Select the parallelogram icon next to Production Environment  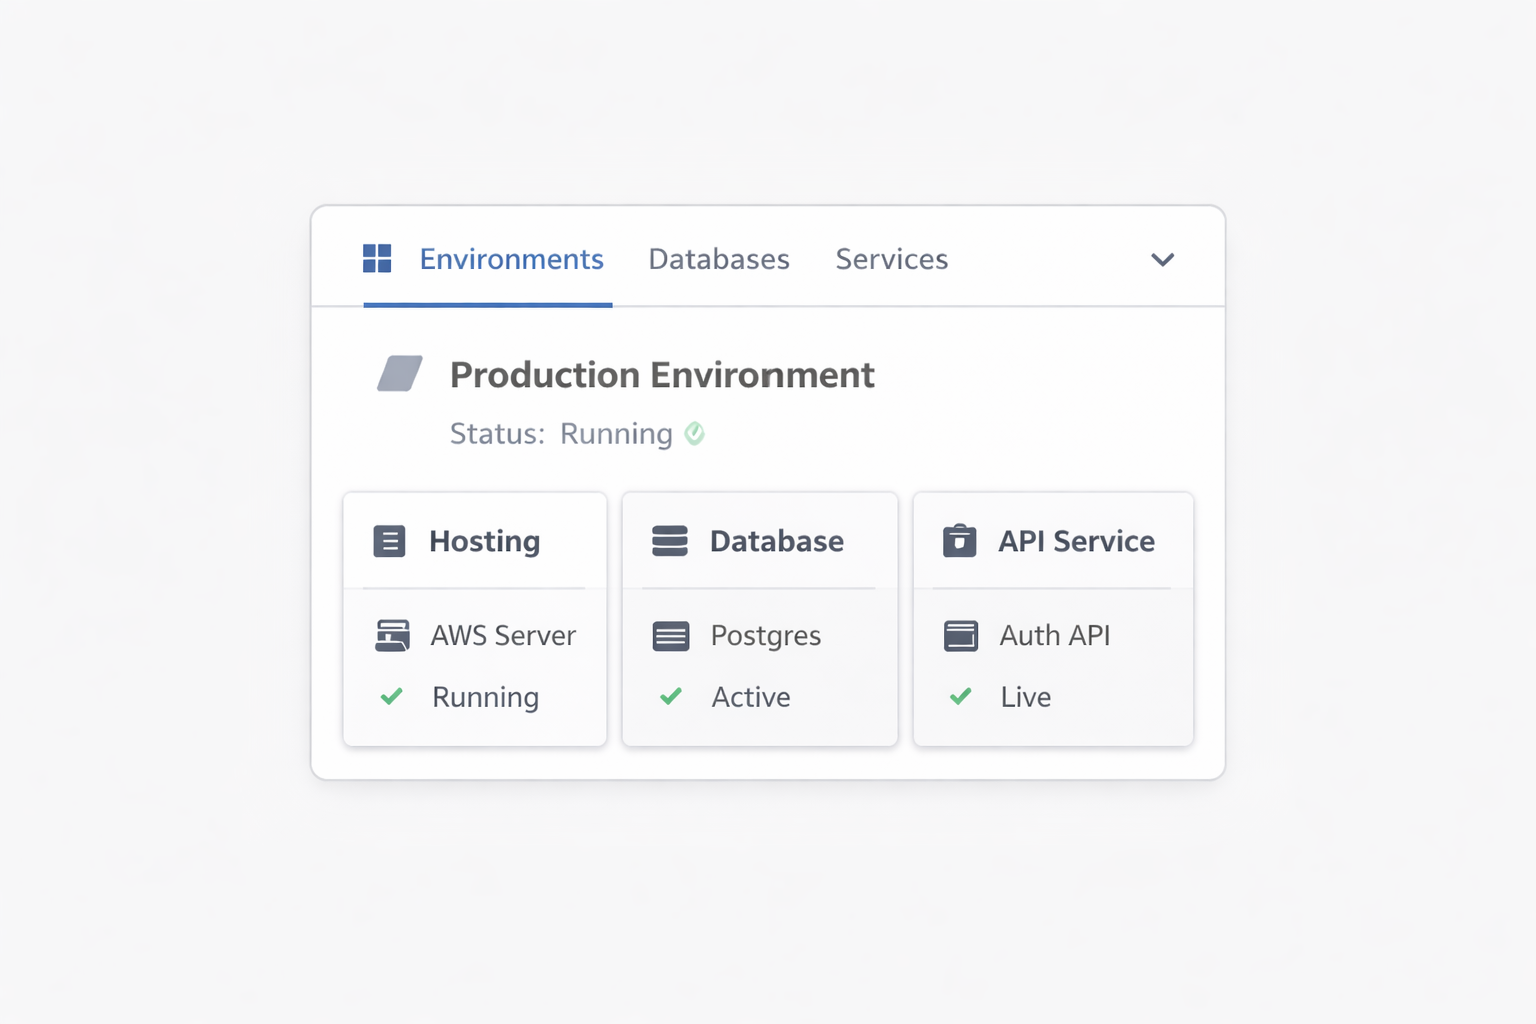tap(400, 374)
